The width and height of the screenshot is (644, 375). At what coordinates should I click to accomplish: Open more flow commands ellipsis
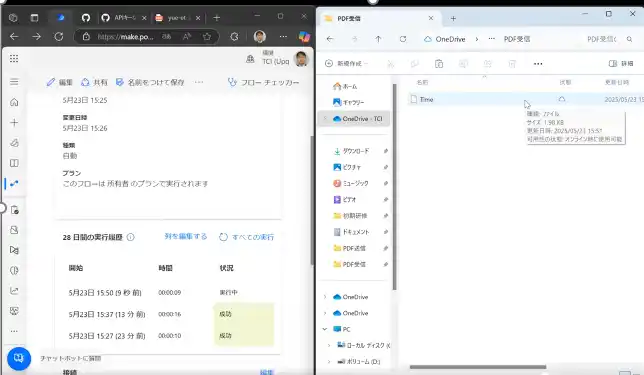199,82
